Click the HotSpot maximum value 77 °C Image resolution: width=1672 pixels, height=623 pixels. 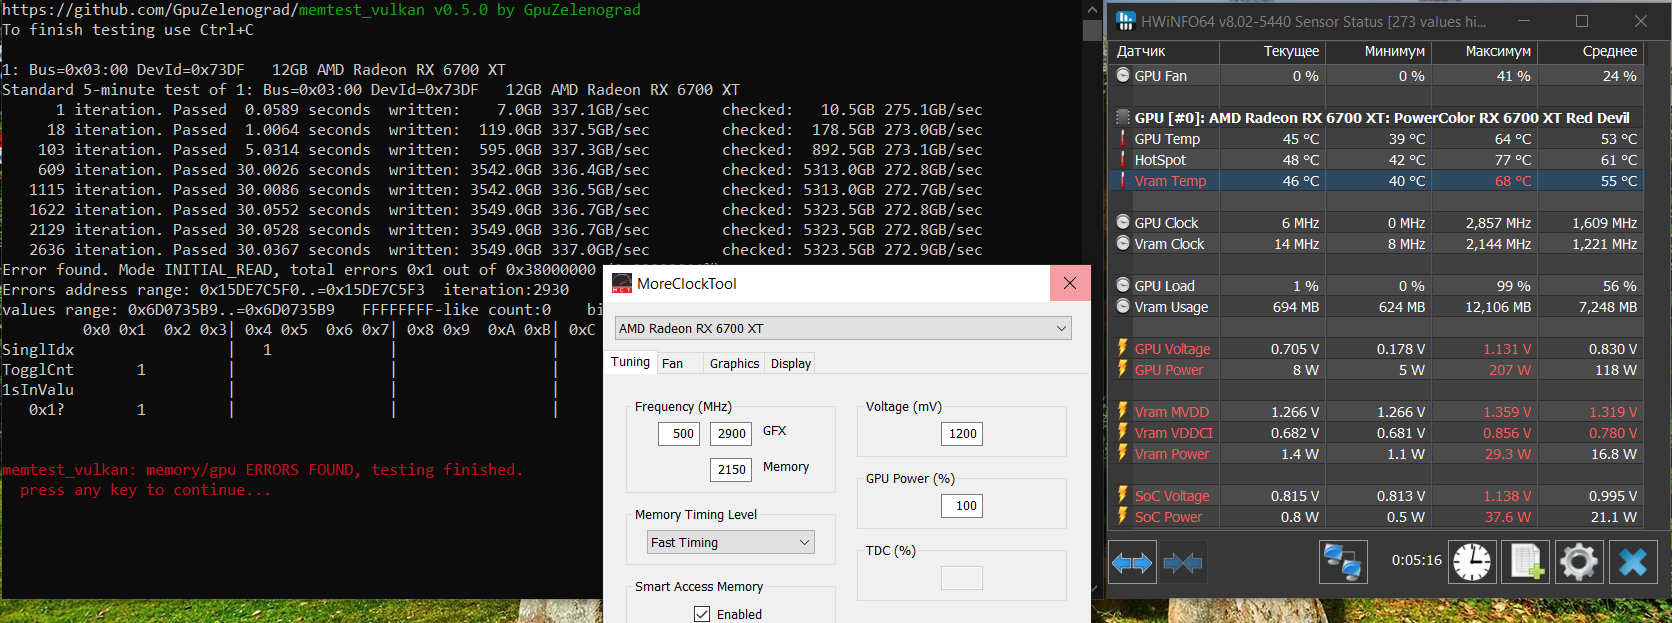click(1513, 160)
